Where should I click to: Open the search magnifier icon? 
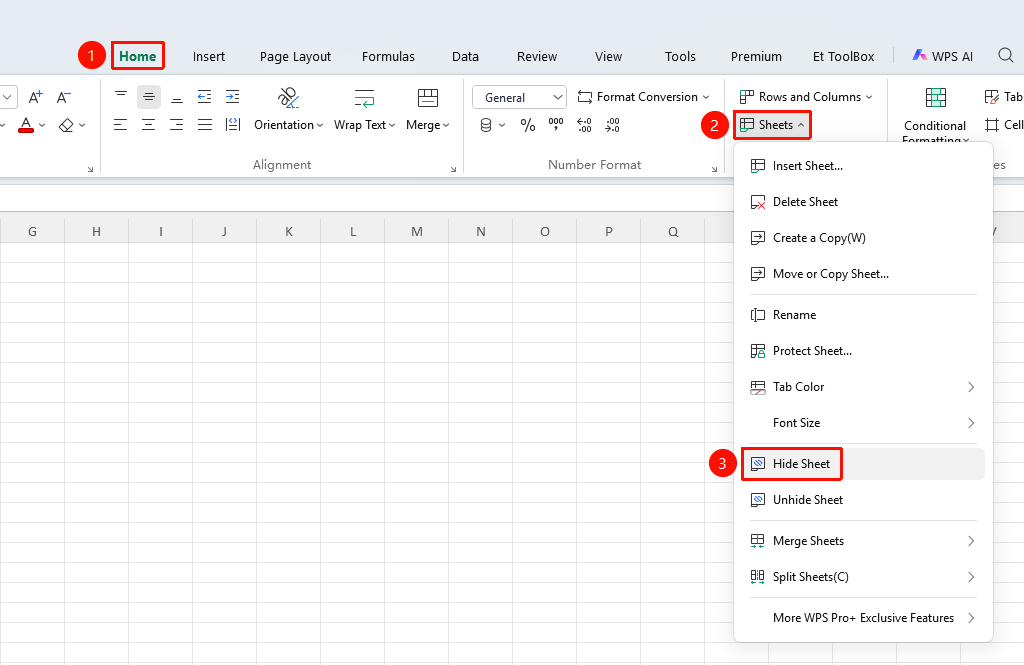tap(1006, 56)
